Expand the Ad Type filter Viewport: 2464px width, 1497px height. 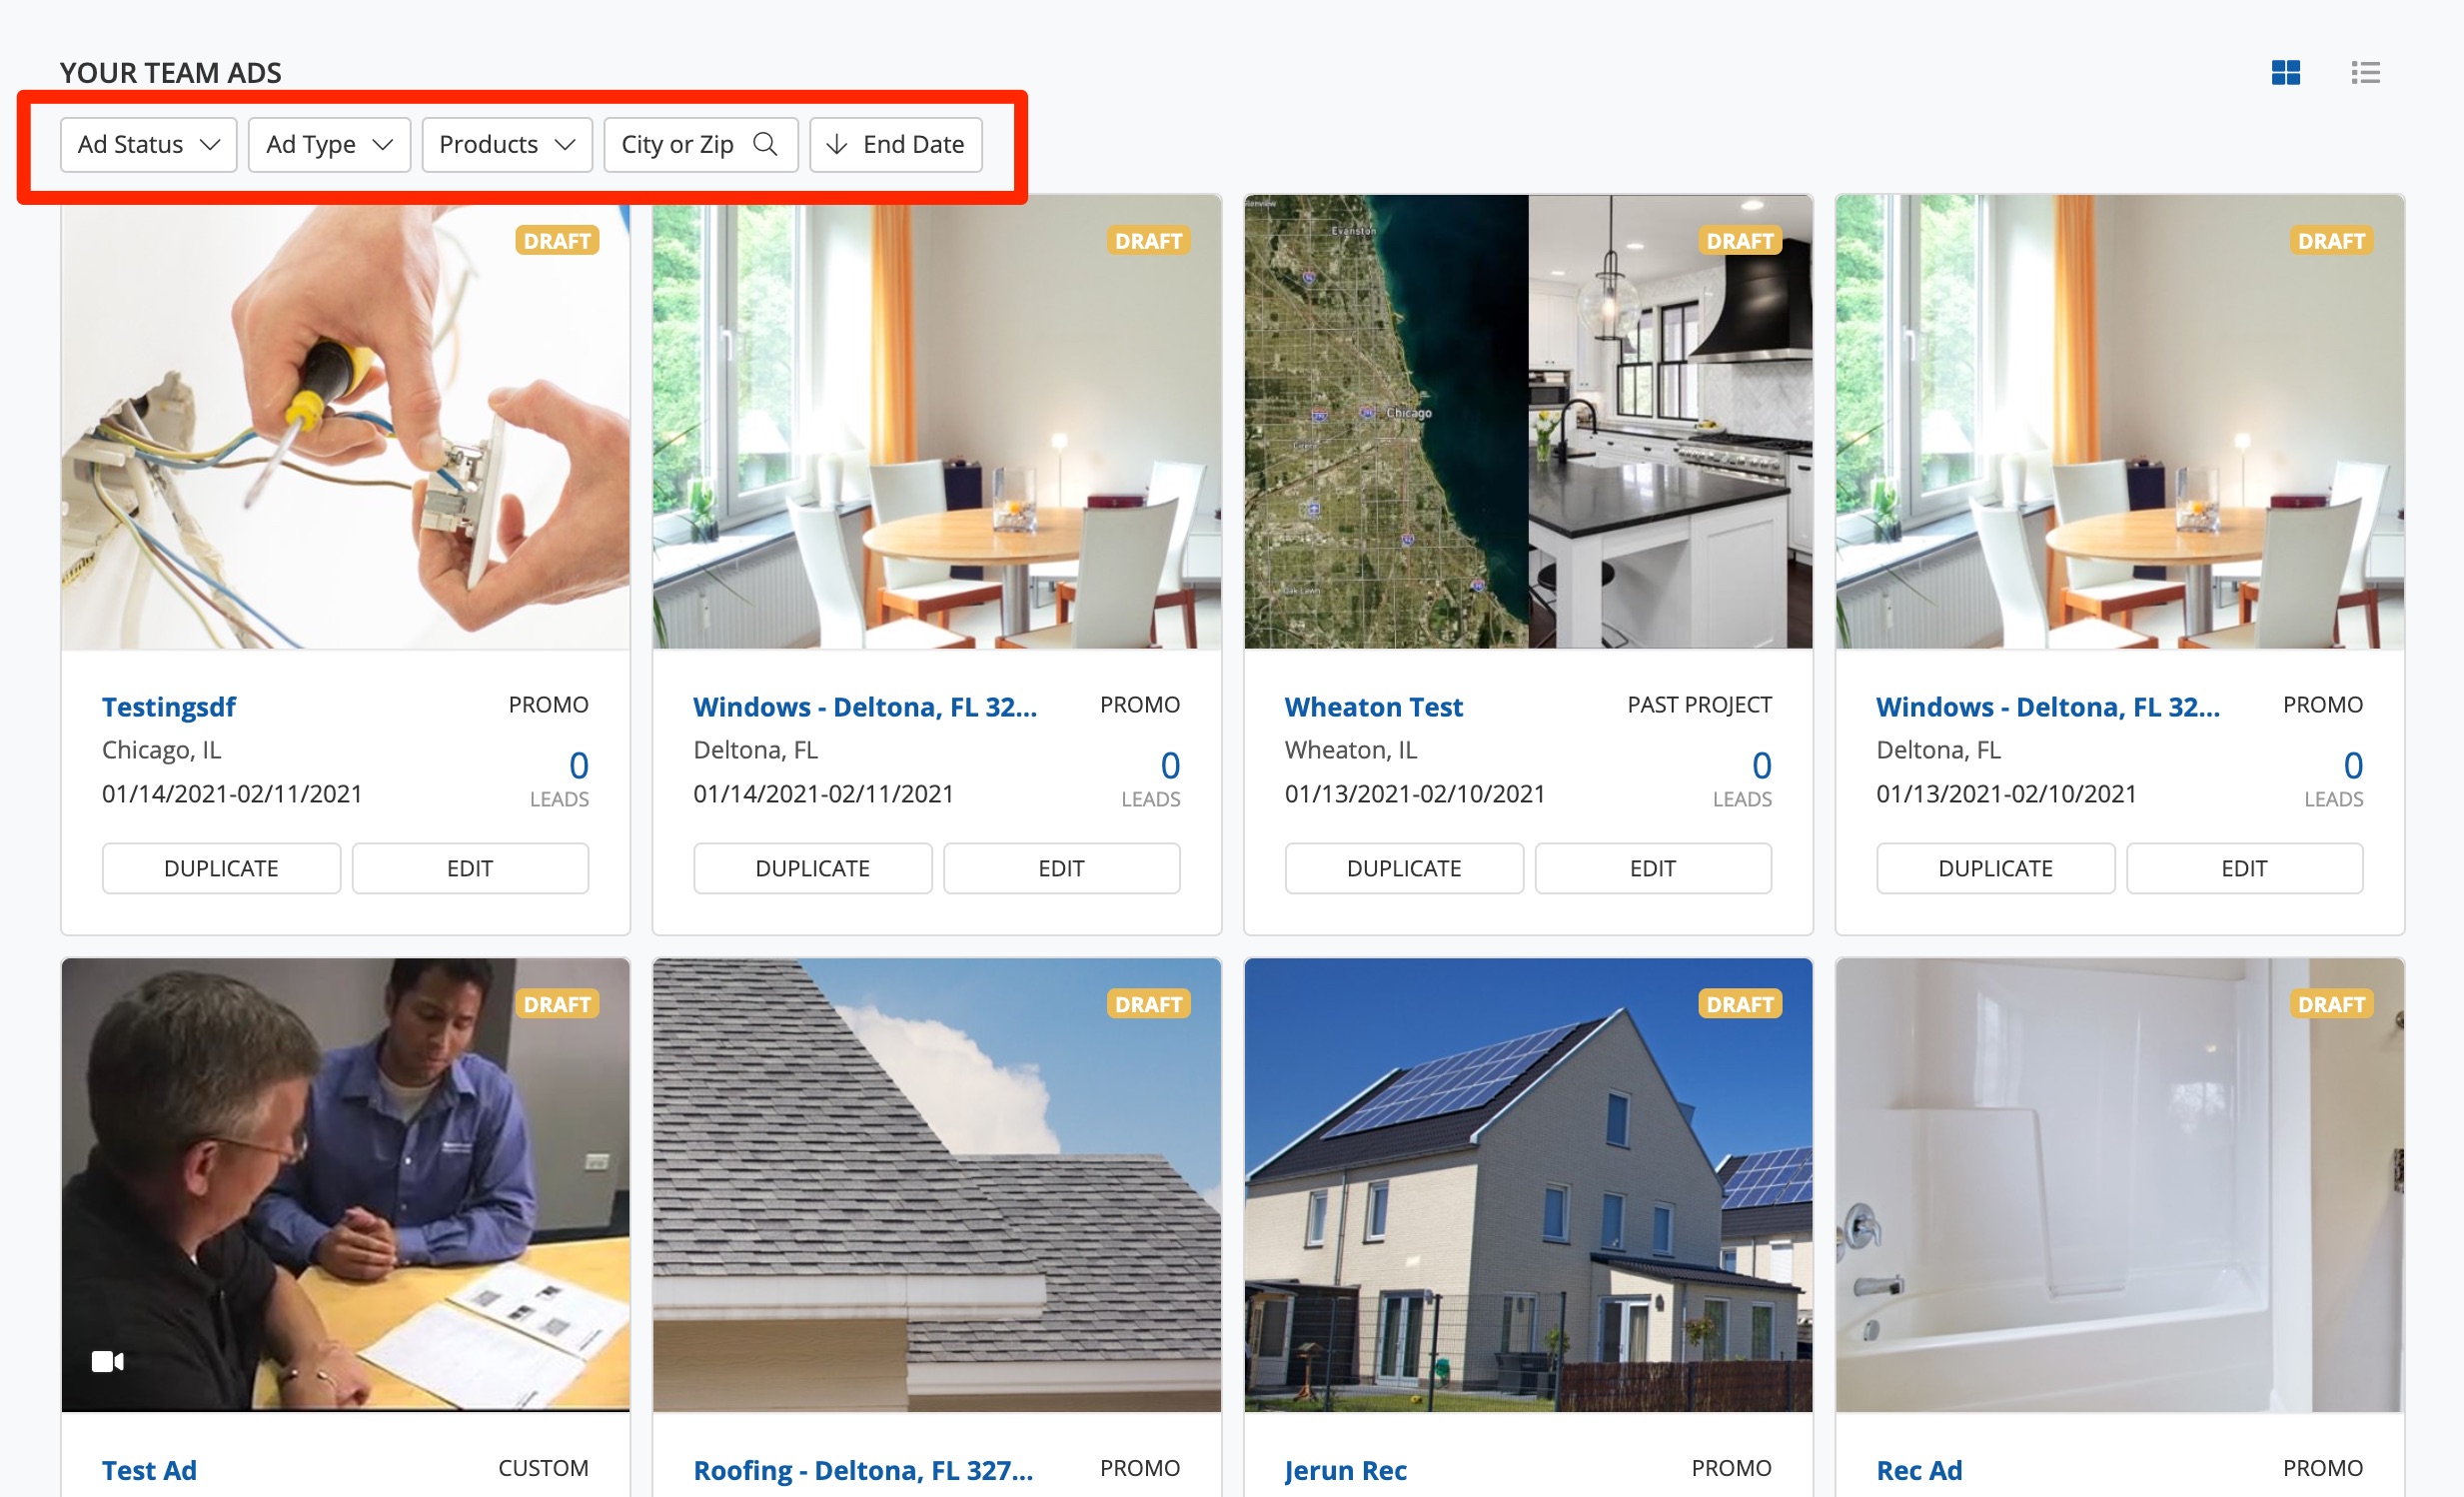(x=329, y=144)
